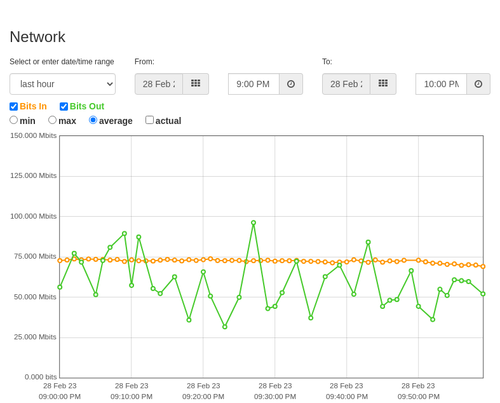Click the '0.000 bits' axis label
The image size is (500, 403).
(x=41, y=377)
